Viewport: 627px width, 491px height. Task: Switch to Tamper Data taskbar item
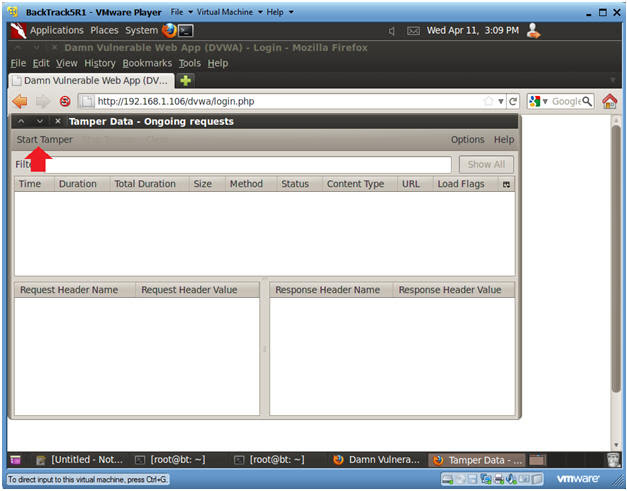[477, 460]
